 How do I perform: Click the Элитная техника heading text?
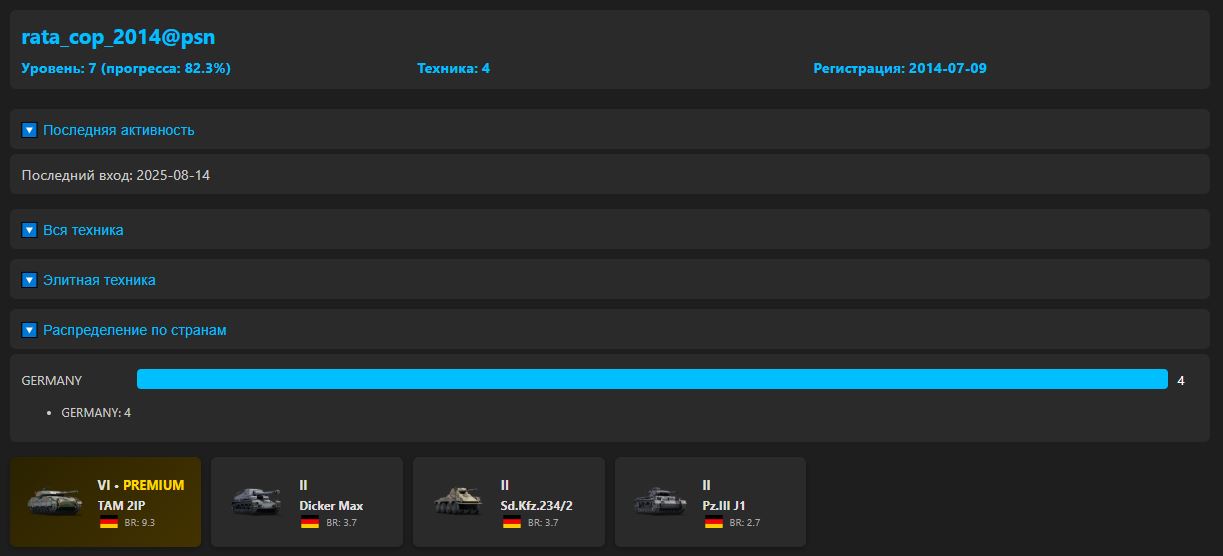pyautogui.click(x=99, y=280)
